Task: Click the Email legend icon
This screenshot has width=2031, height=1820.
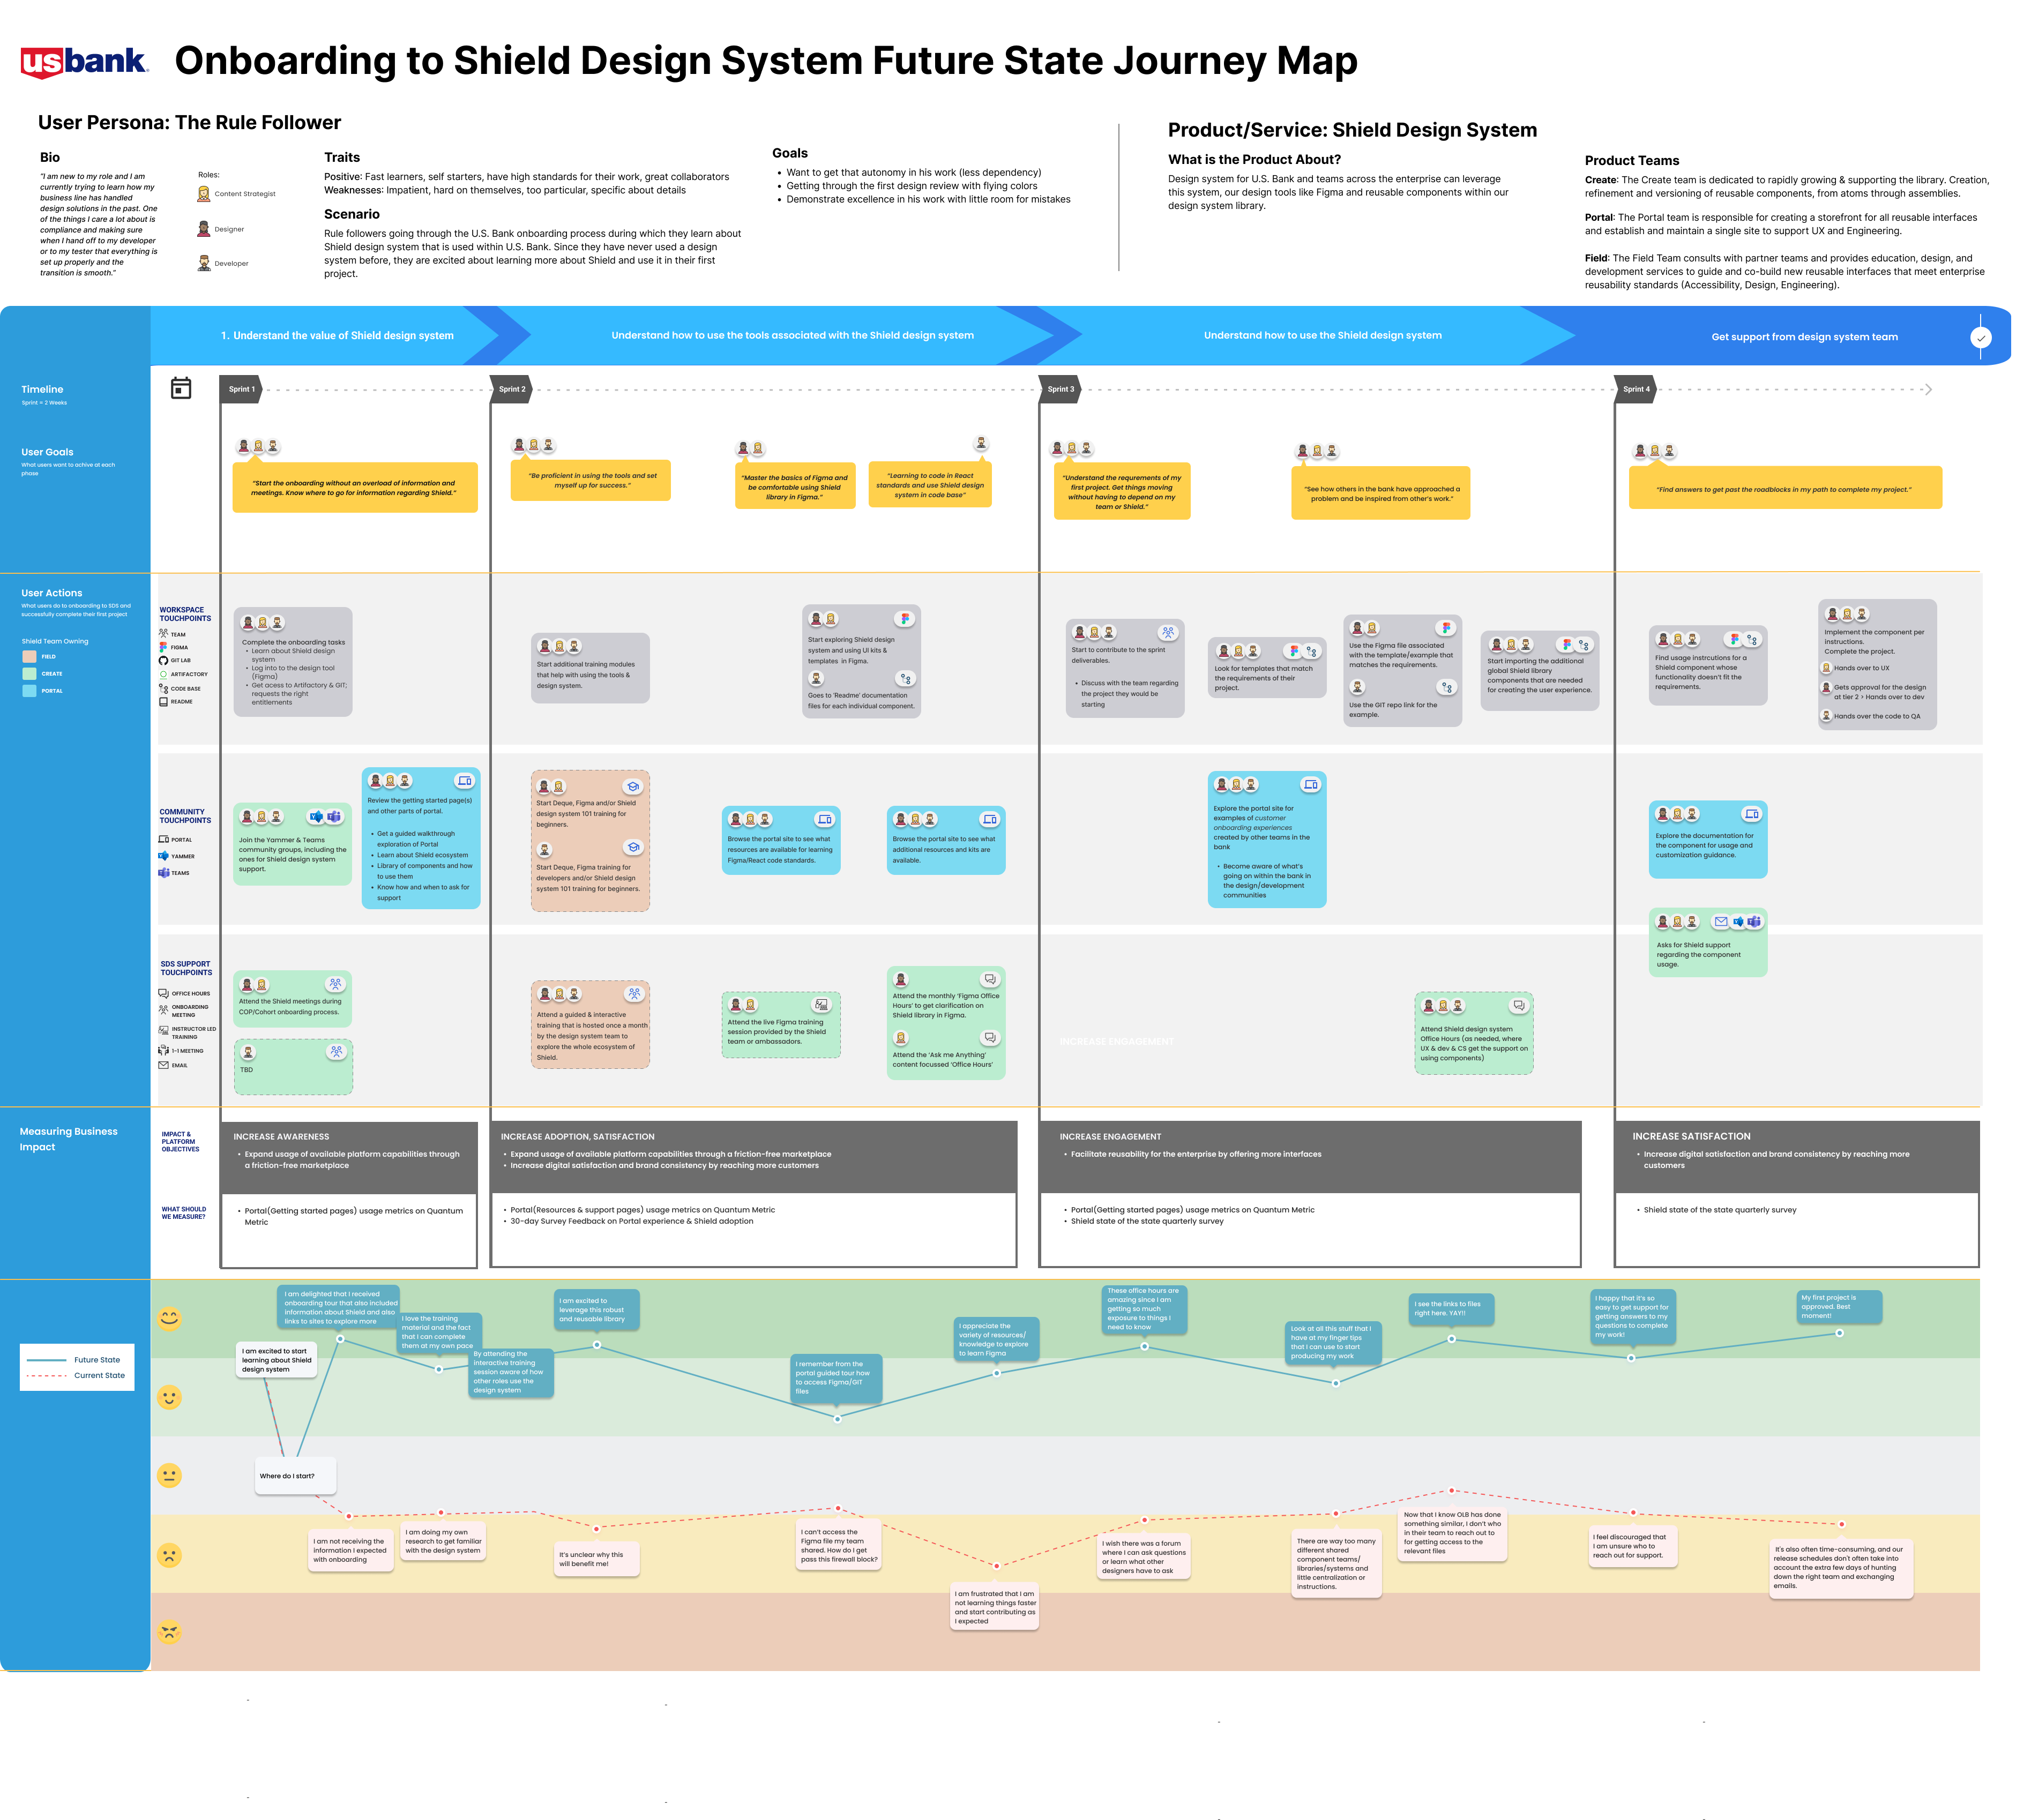Action: (163, 1065)
